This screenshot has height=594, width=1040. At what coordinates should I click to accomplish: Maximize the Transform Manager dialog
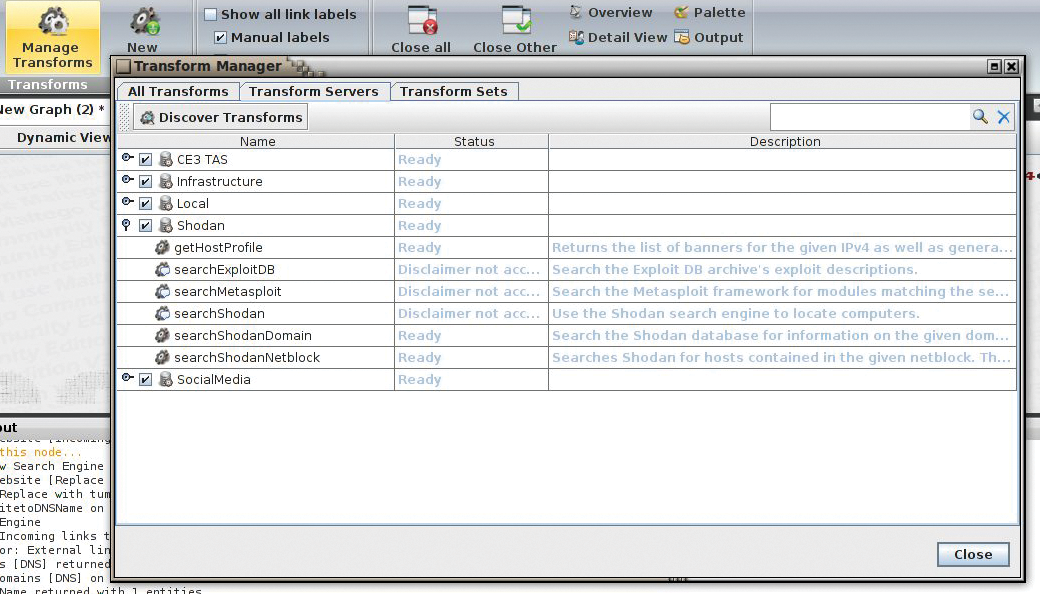click(994, 66)
